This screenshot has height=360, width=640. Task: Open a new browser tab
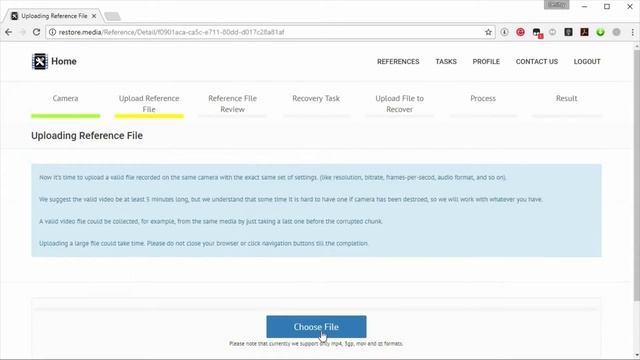pyautogui.click(x=112, y=16)
